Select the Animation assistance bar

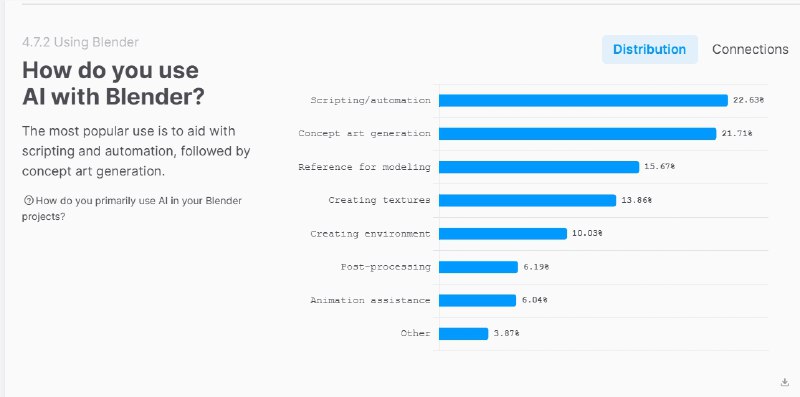tap(478, 300)
